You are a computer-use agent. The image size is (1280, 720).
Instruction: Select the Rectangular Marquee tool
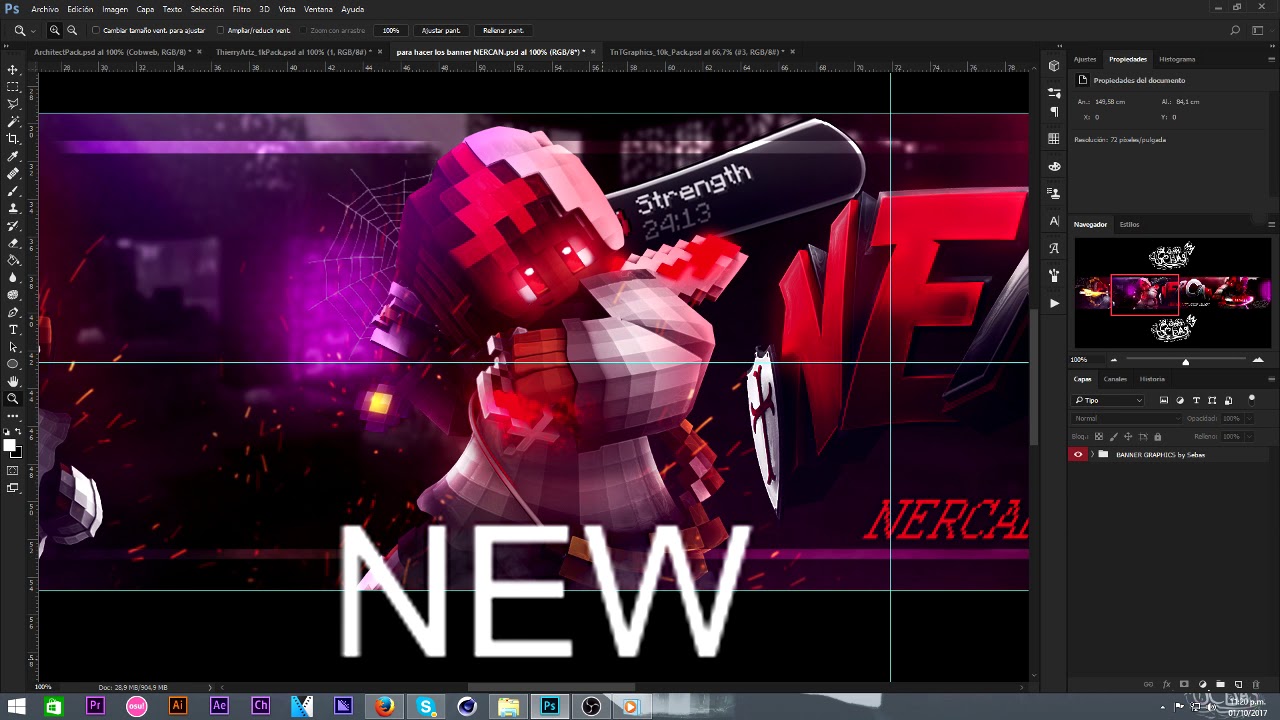pos(13,87)
